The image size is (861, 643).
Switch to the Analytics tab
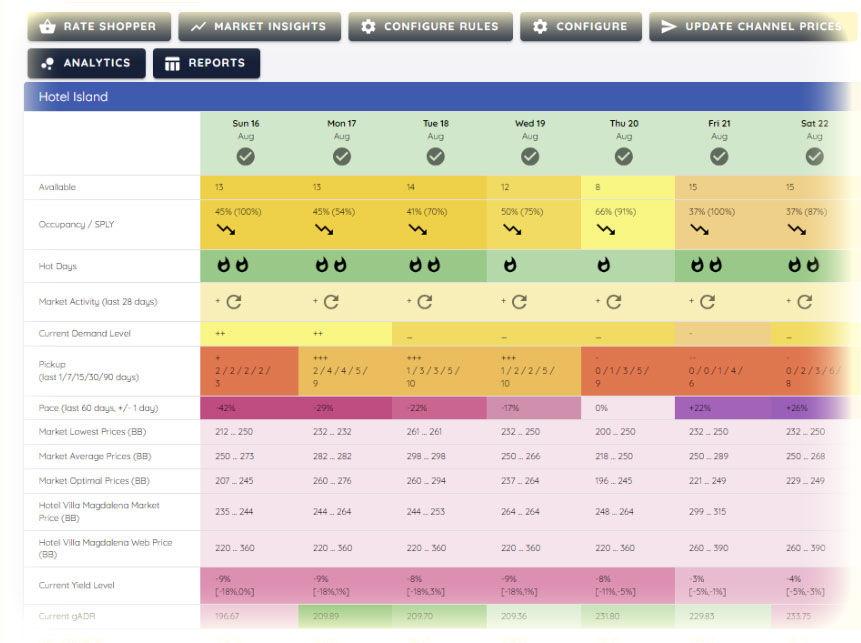(x=87, y=63)
